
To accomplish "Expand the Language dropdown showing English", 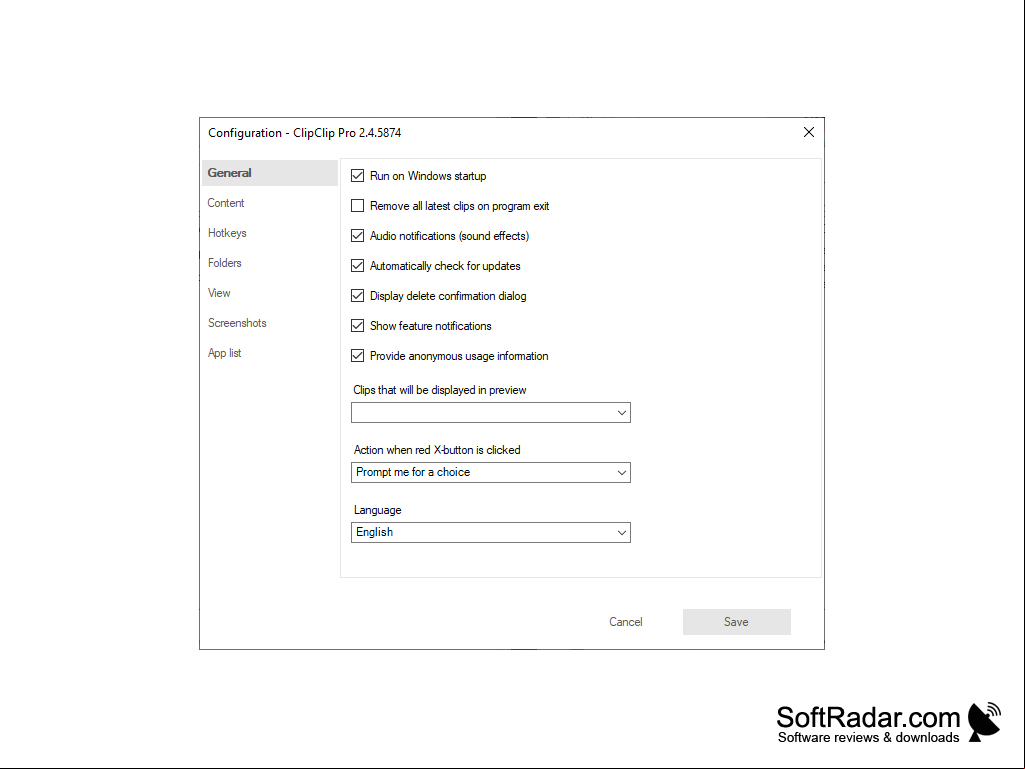I will (x=491, y=532).
